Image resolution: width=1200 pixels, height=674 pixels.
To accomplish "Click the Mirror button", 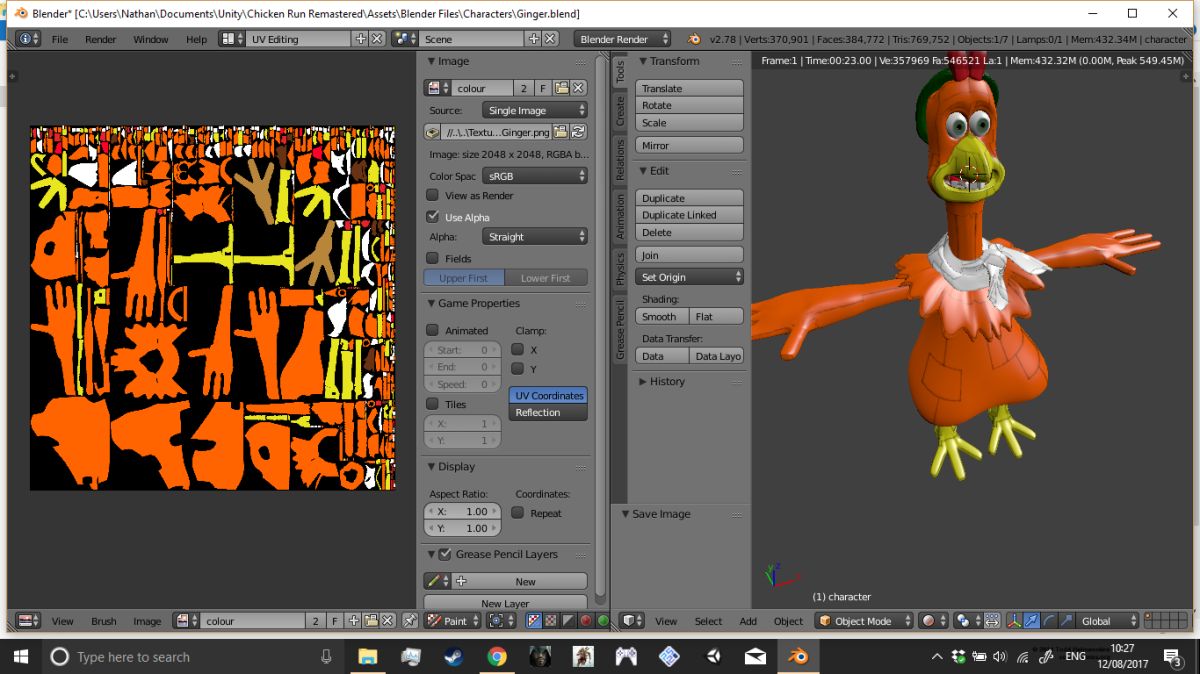I will pos(690,145).
